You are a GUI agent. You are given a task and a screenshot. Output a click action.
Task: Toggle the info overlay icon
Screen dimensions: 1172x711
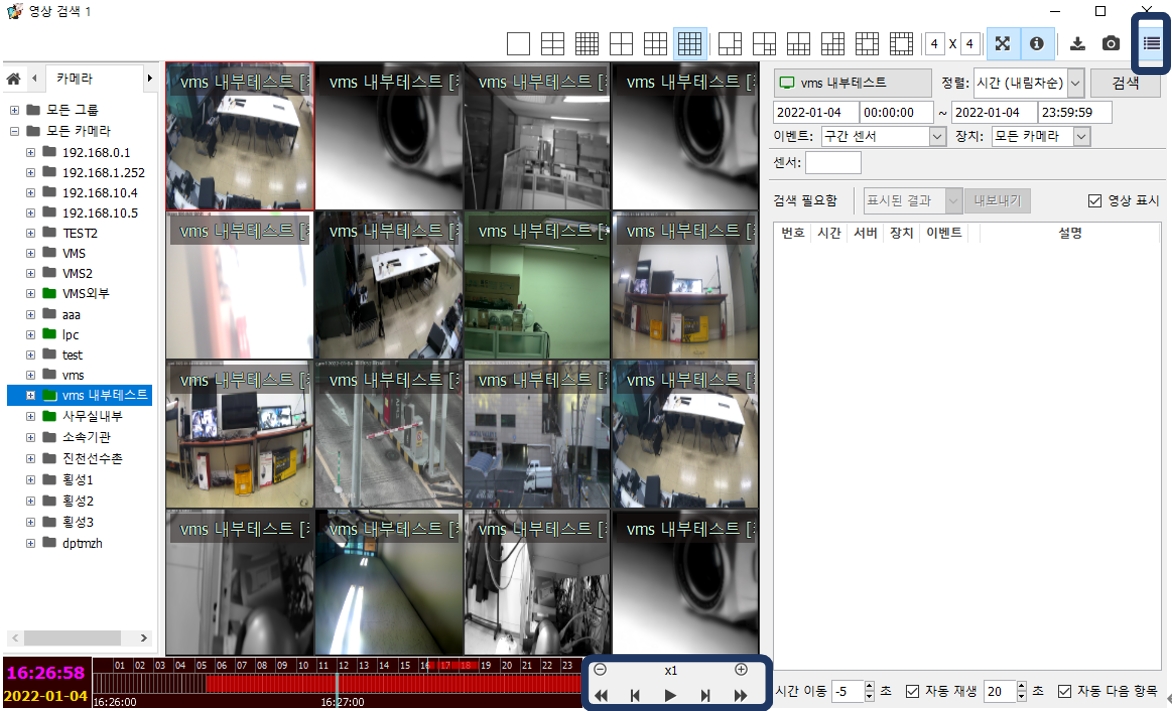(1037, 44)
